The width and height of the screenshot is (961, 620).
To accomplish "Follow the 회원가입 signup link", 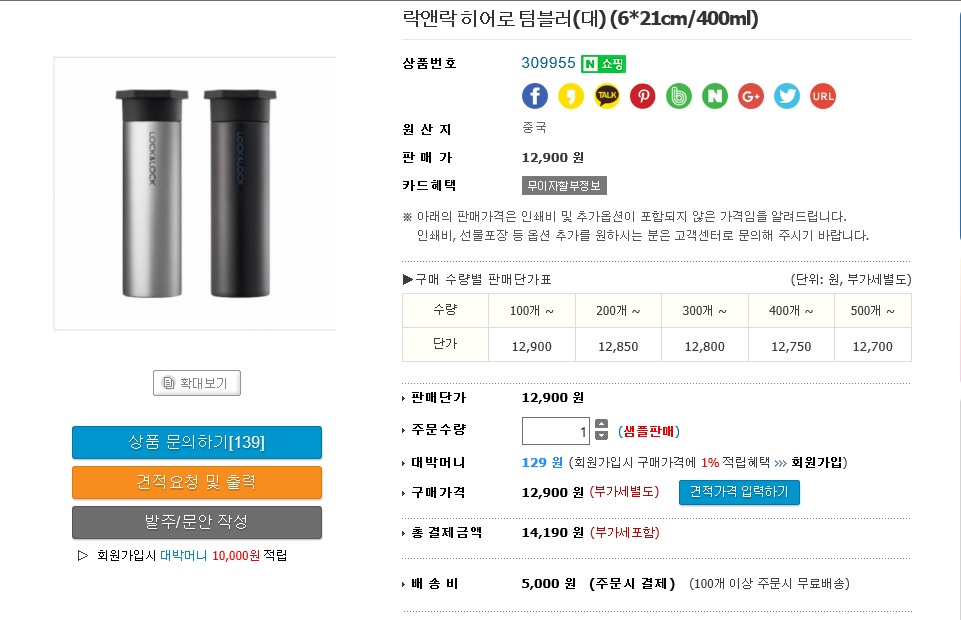I will 819,463.
